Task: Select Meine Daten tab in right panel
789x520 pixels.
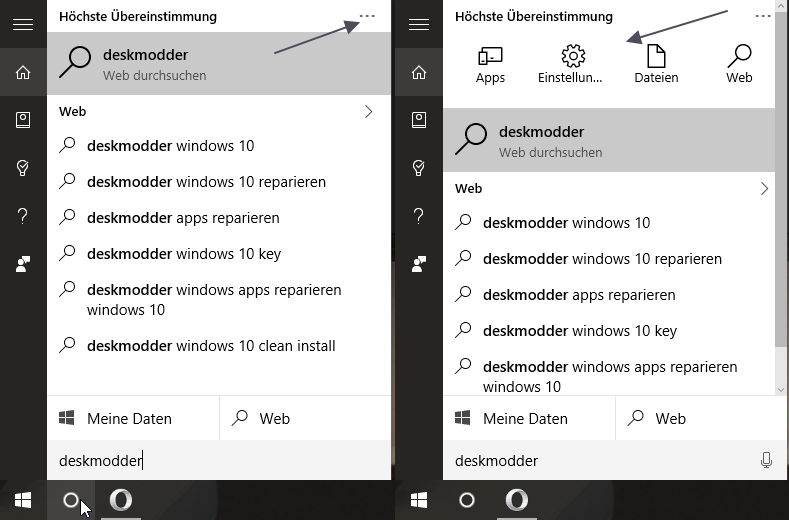Action: click(529, 418)
